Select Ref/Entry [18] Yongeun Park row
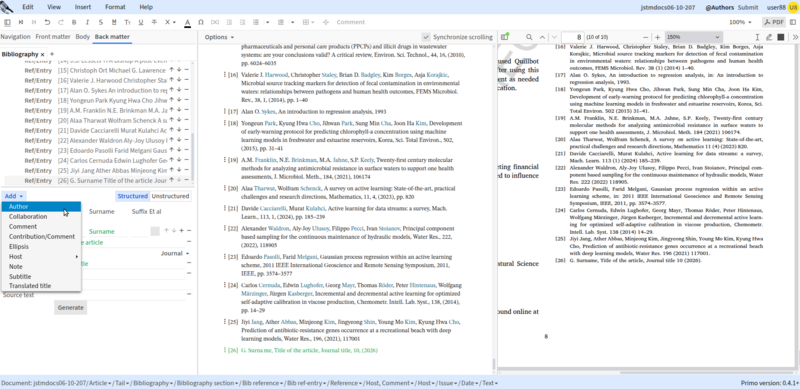This screenshot has width=800, height=389. pyautogui.click(x=97, y=101)
